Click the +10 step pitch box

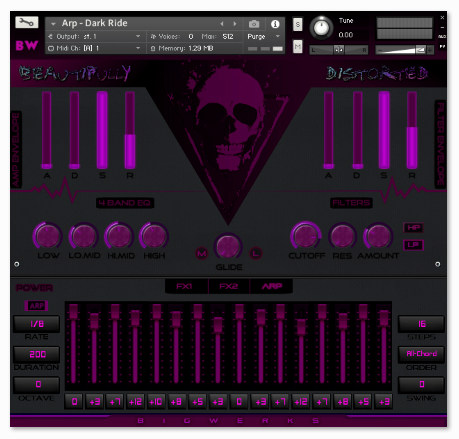pyautogui.click(x=156, y=402)
